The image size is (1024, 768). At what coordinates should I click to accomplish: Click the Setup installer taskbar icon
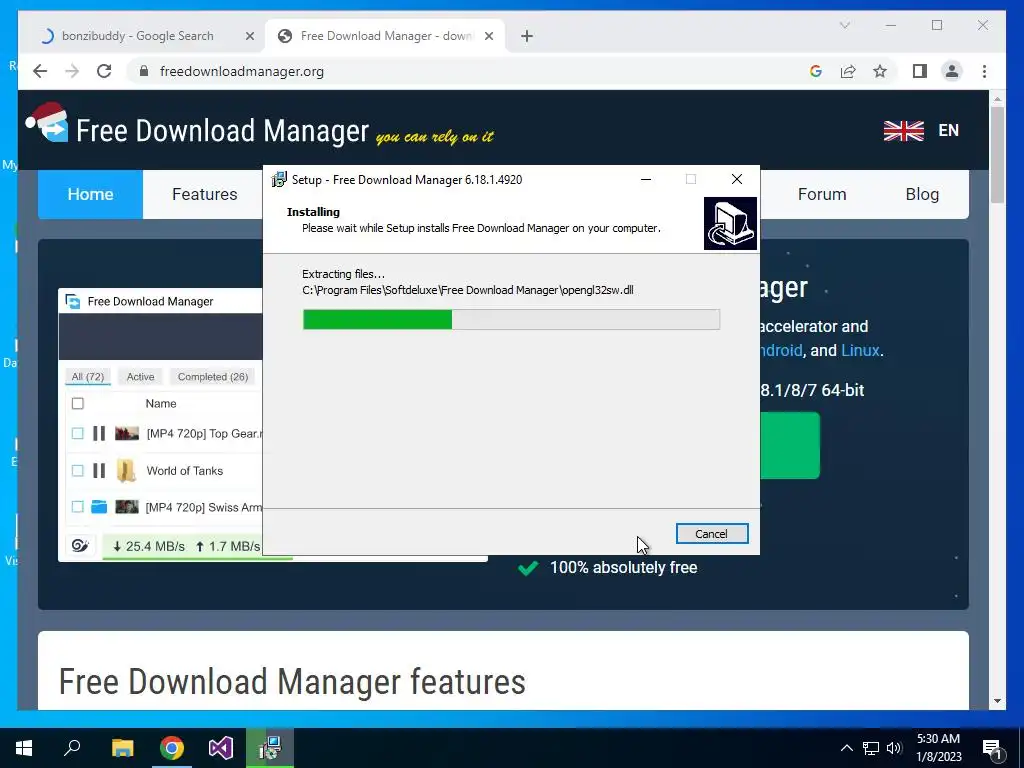270,748
